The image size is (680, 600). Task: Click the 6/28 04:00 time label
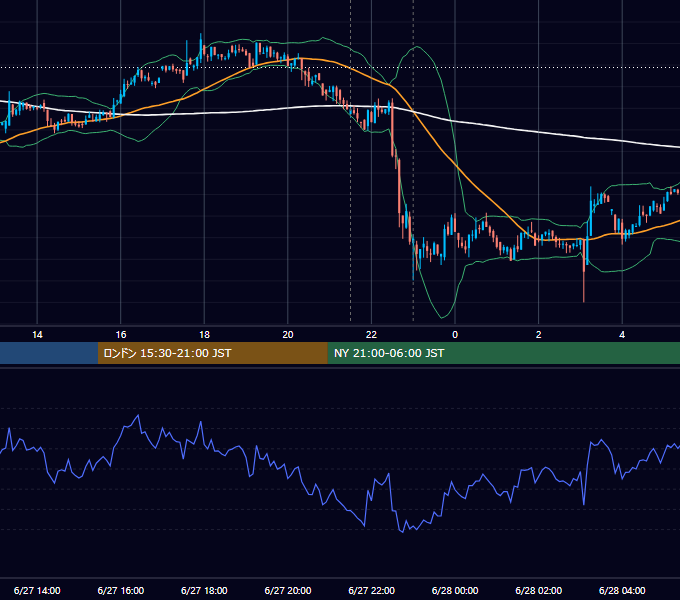(x=622, y=590)
